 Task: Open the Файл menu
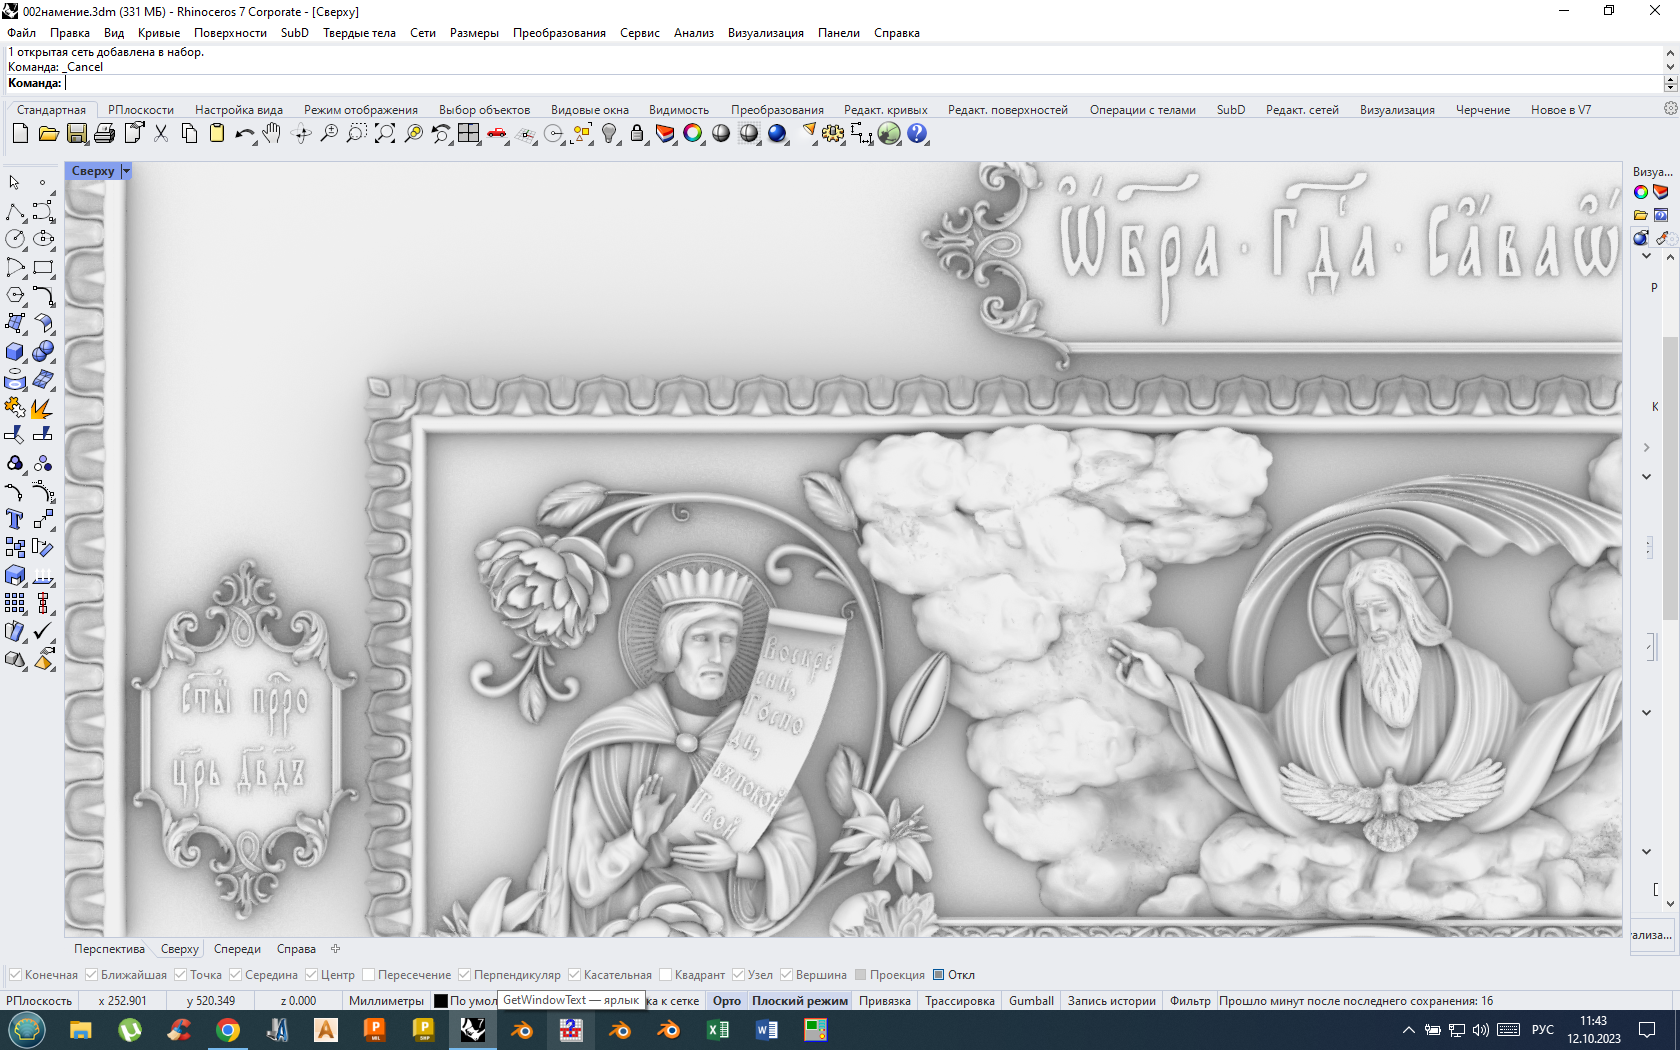pos(21,33)
